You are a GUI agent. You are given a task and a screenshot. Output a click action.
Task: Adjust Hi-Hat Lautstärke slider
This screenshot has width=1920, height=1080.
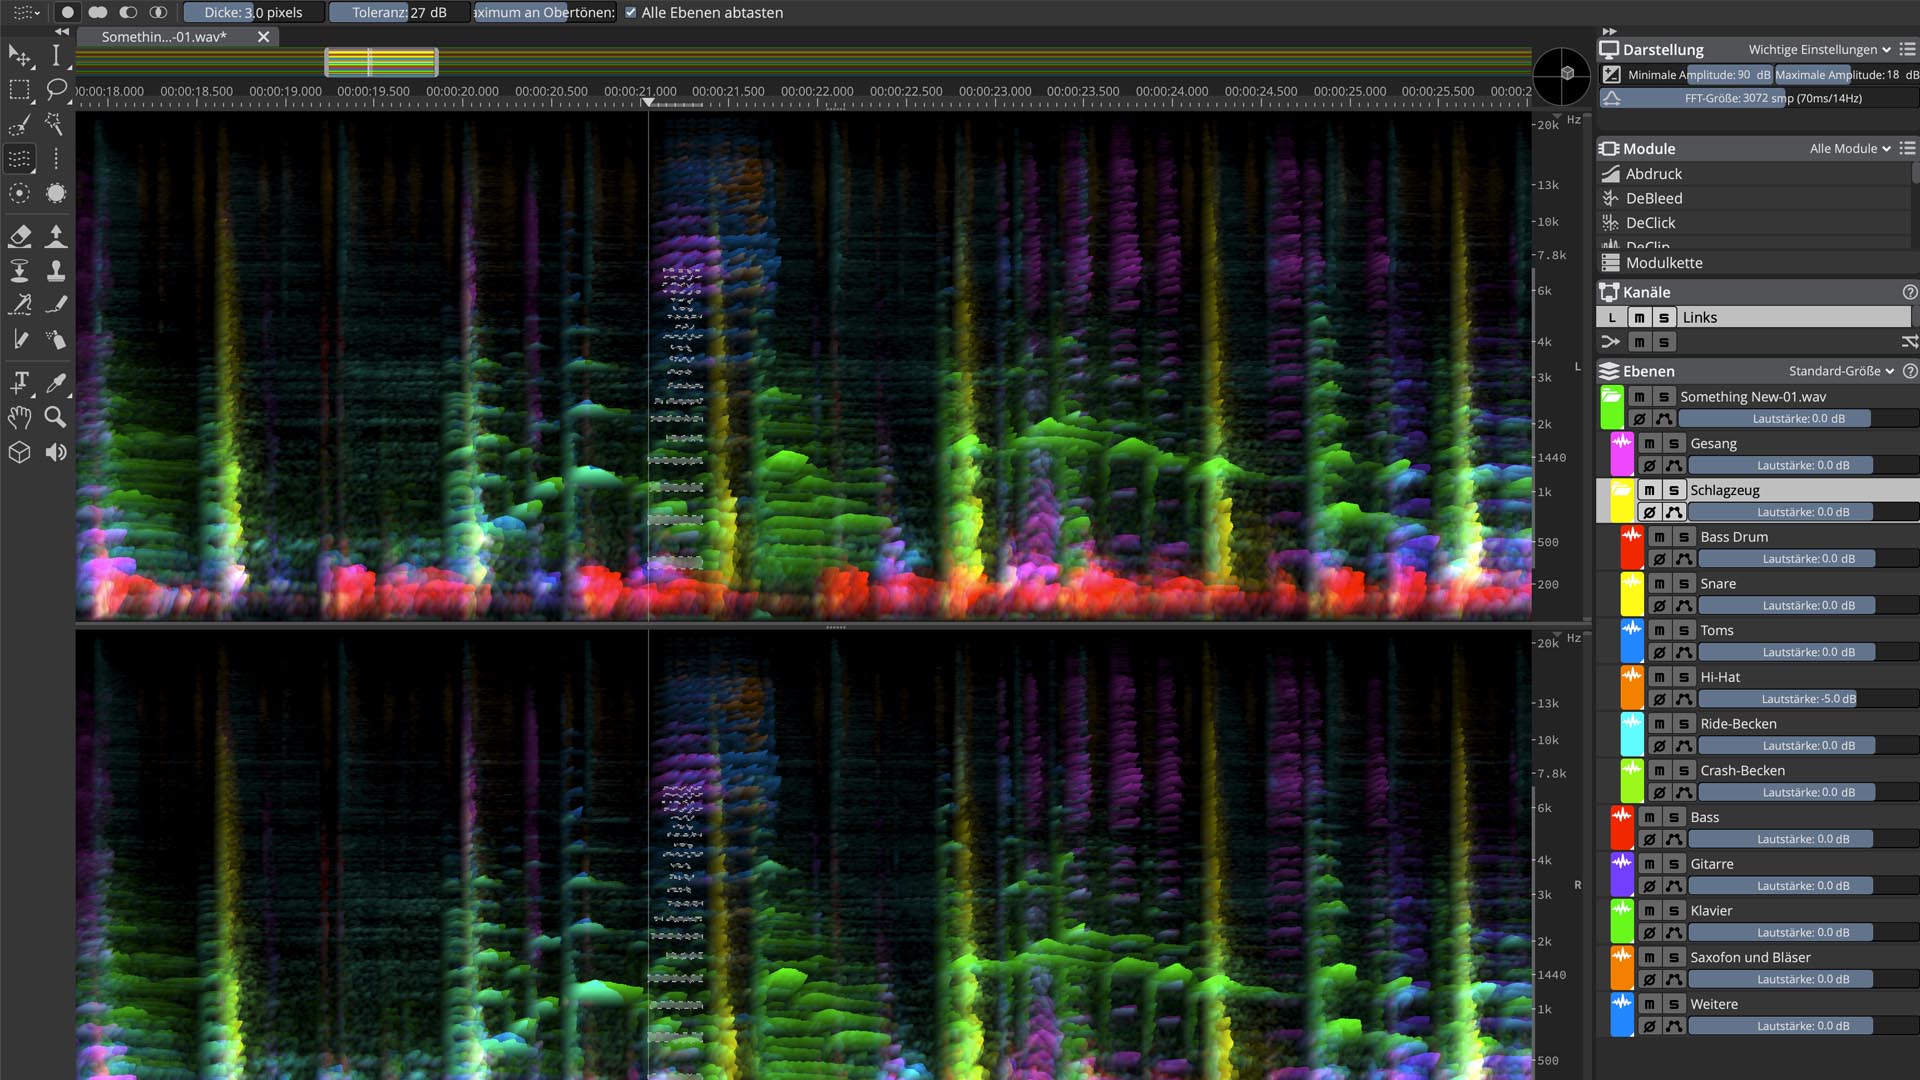[x=1808, y=699]
